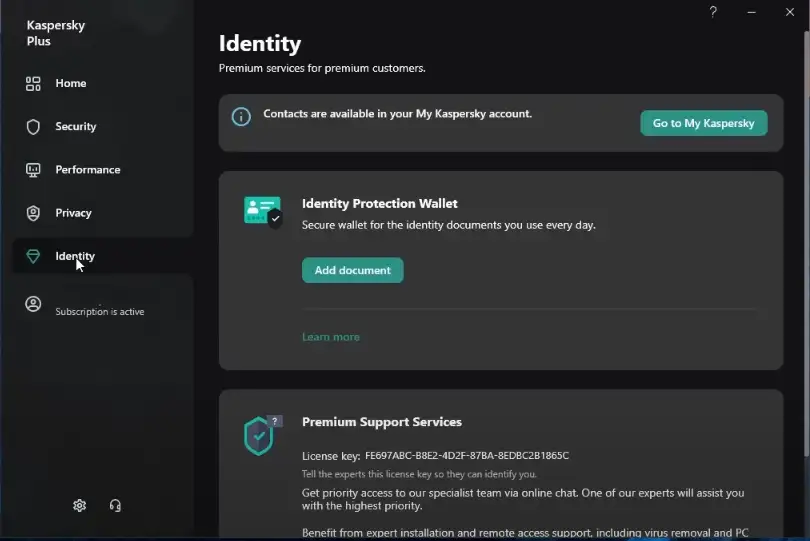
Task: Click the profile account icon
Action: [33, 305]
